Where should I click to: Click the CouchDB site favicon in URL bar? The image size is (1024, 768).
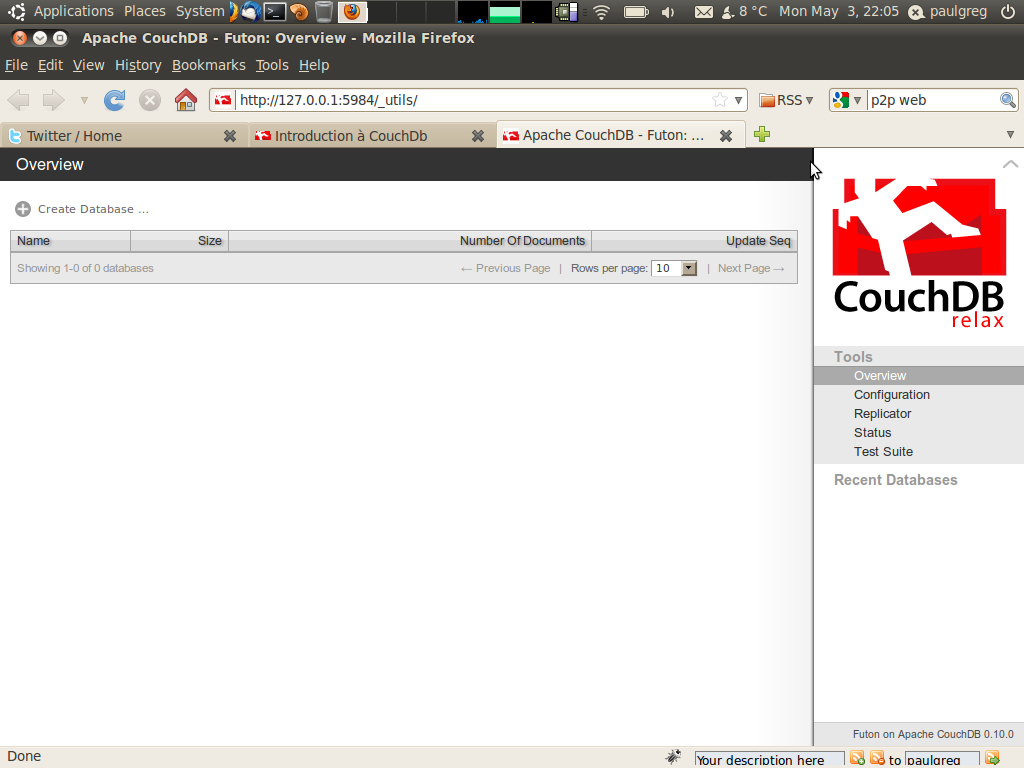click(x=223, y=100)
